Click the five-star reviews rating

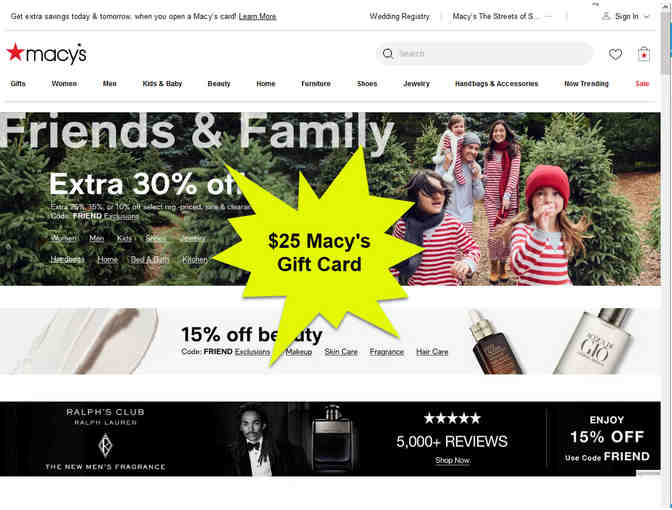coord(452,418)
